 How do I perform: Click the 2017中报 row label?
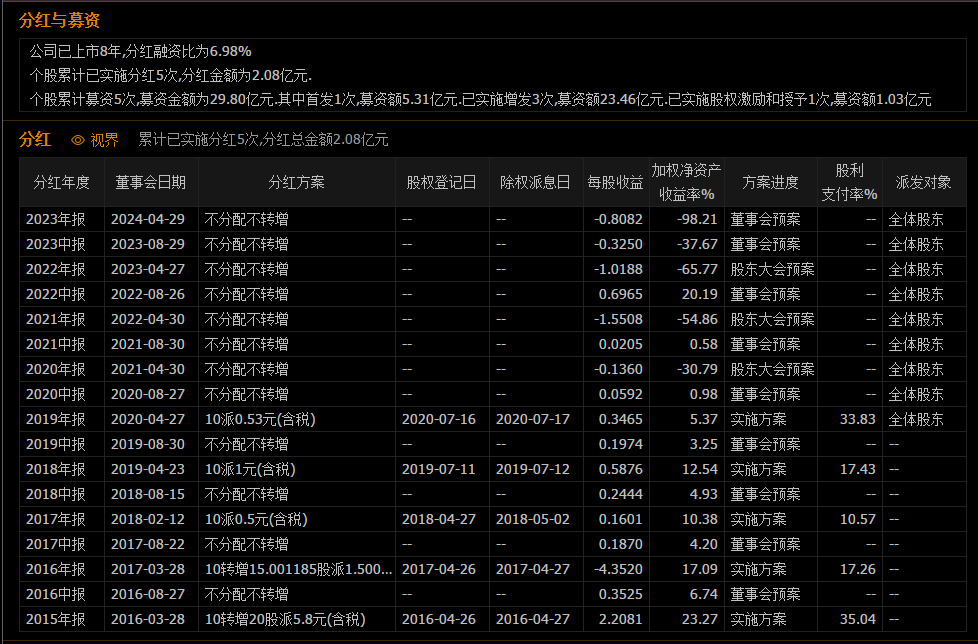click(56, 544)
